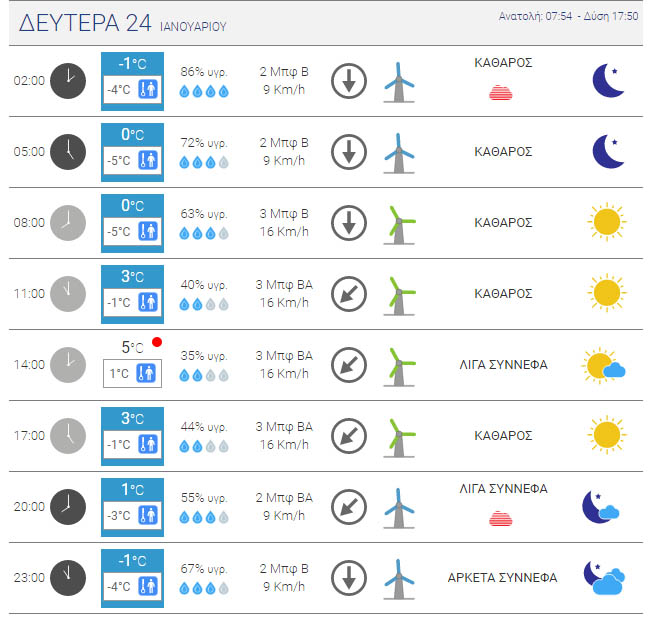Click the 86% humidity text at 02:00
The width and height of the screenshot is (655, 618).
204,72
